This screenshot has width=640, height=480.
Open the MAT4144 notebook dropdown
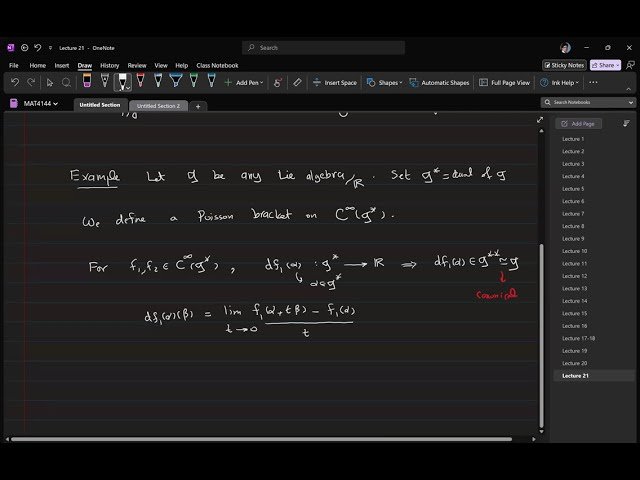click(x=41, y=104)
